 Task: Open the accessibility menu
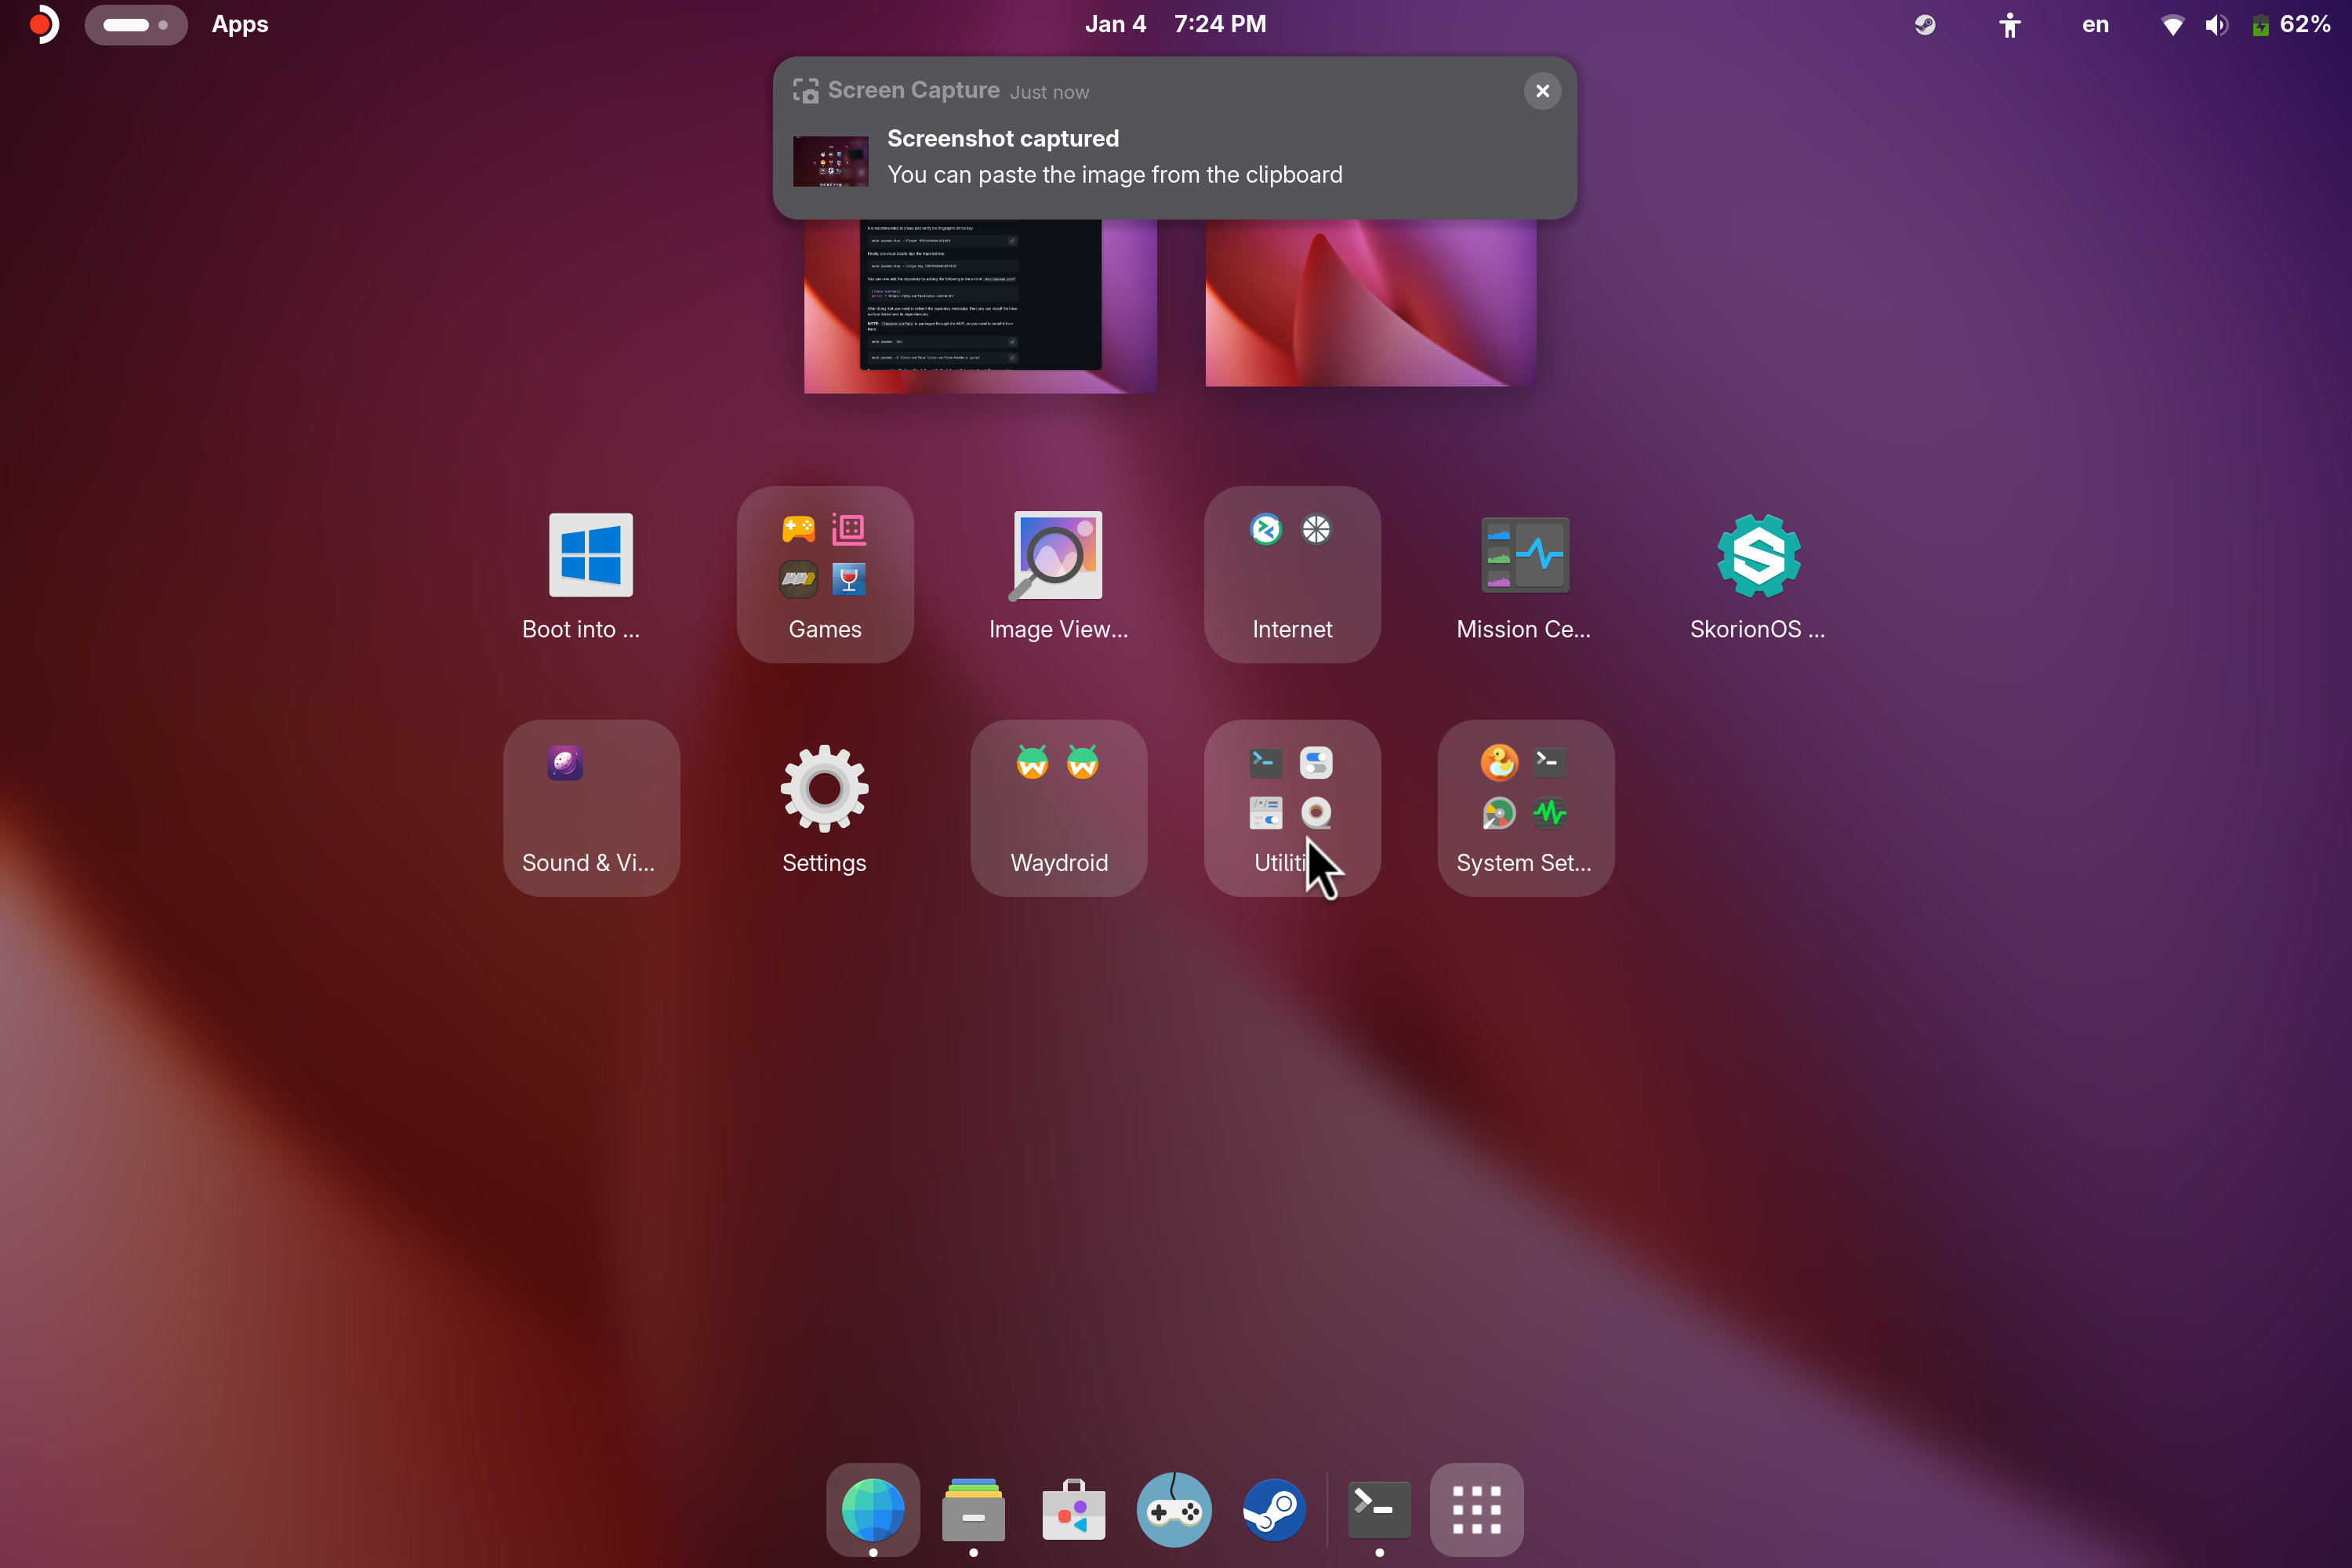[2009, 25]
